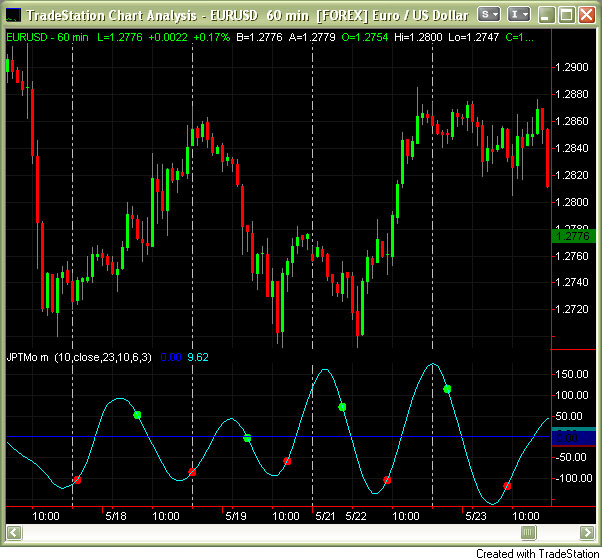Click the A=1.2779 ask text
Viewport: 602px width, 560px height.
(x=312, y=37)
